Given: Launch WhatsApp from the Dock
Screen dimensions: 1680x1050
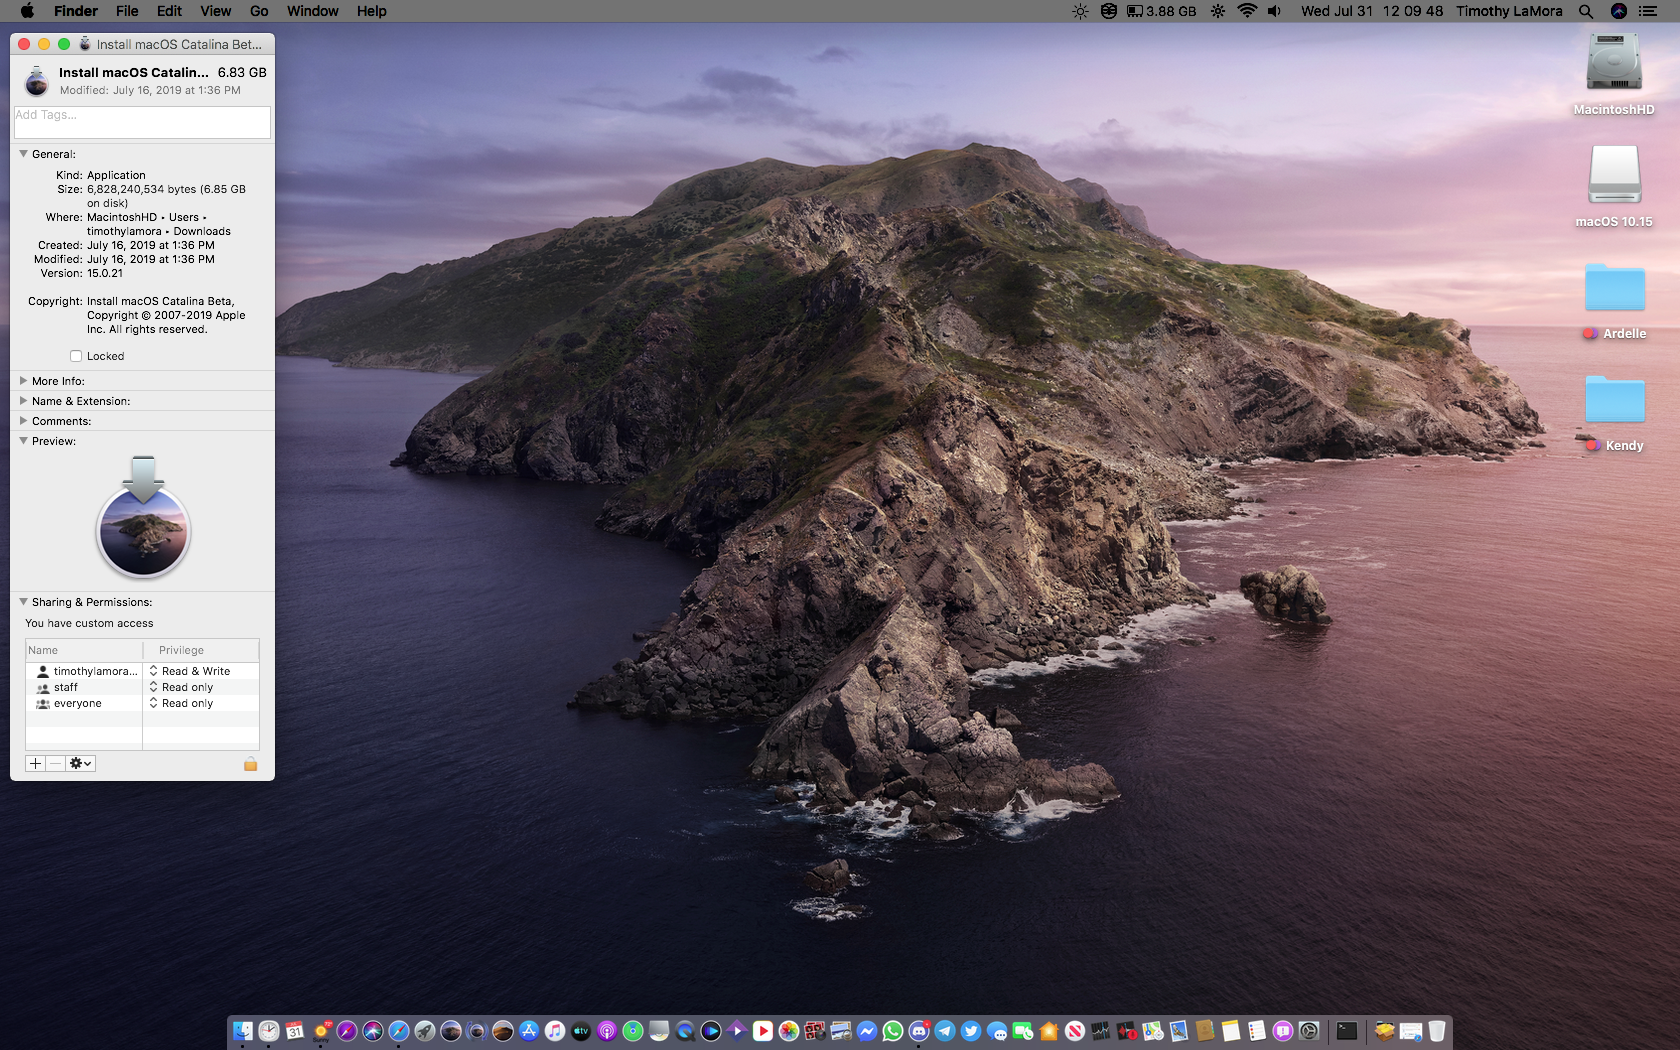Looking at the screenshot, I should coord(893,1031).
